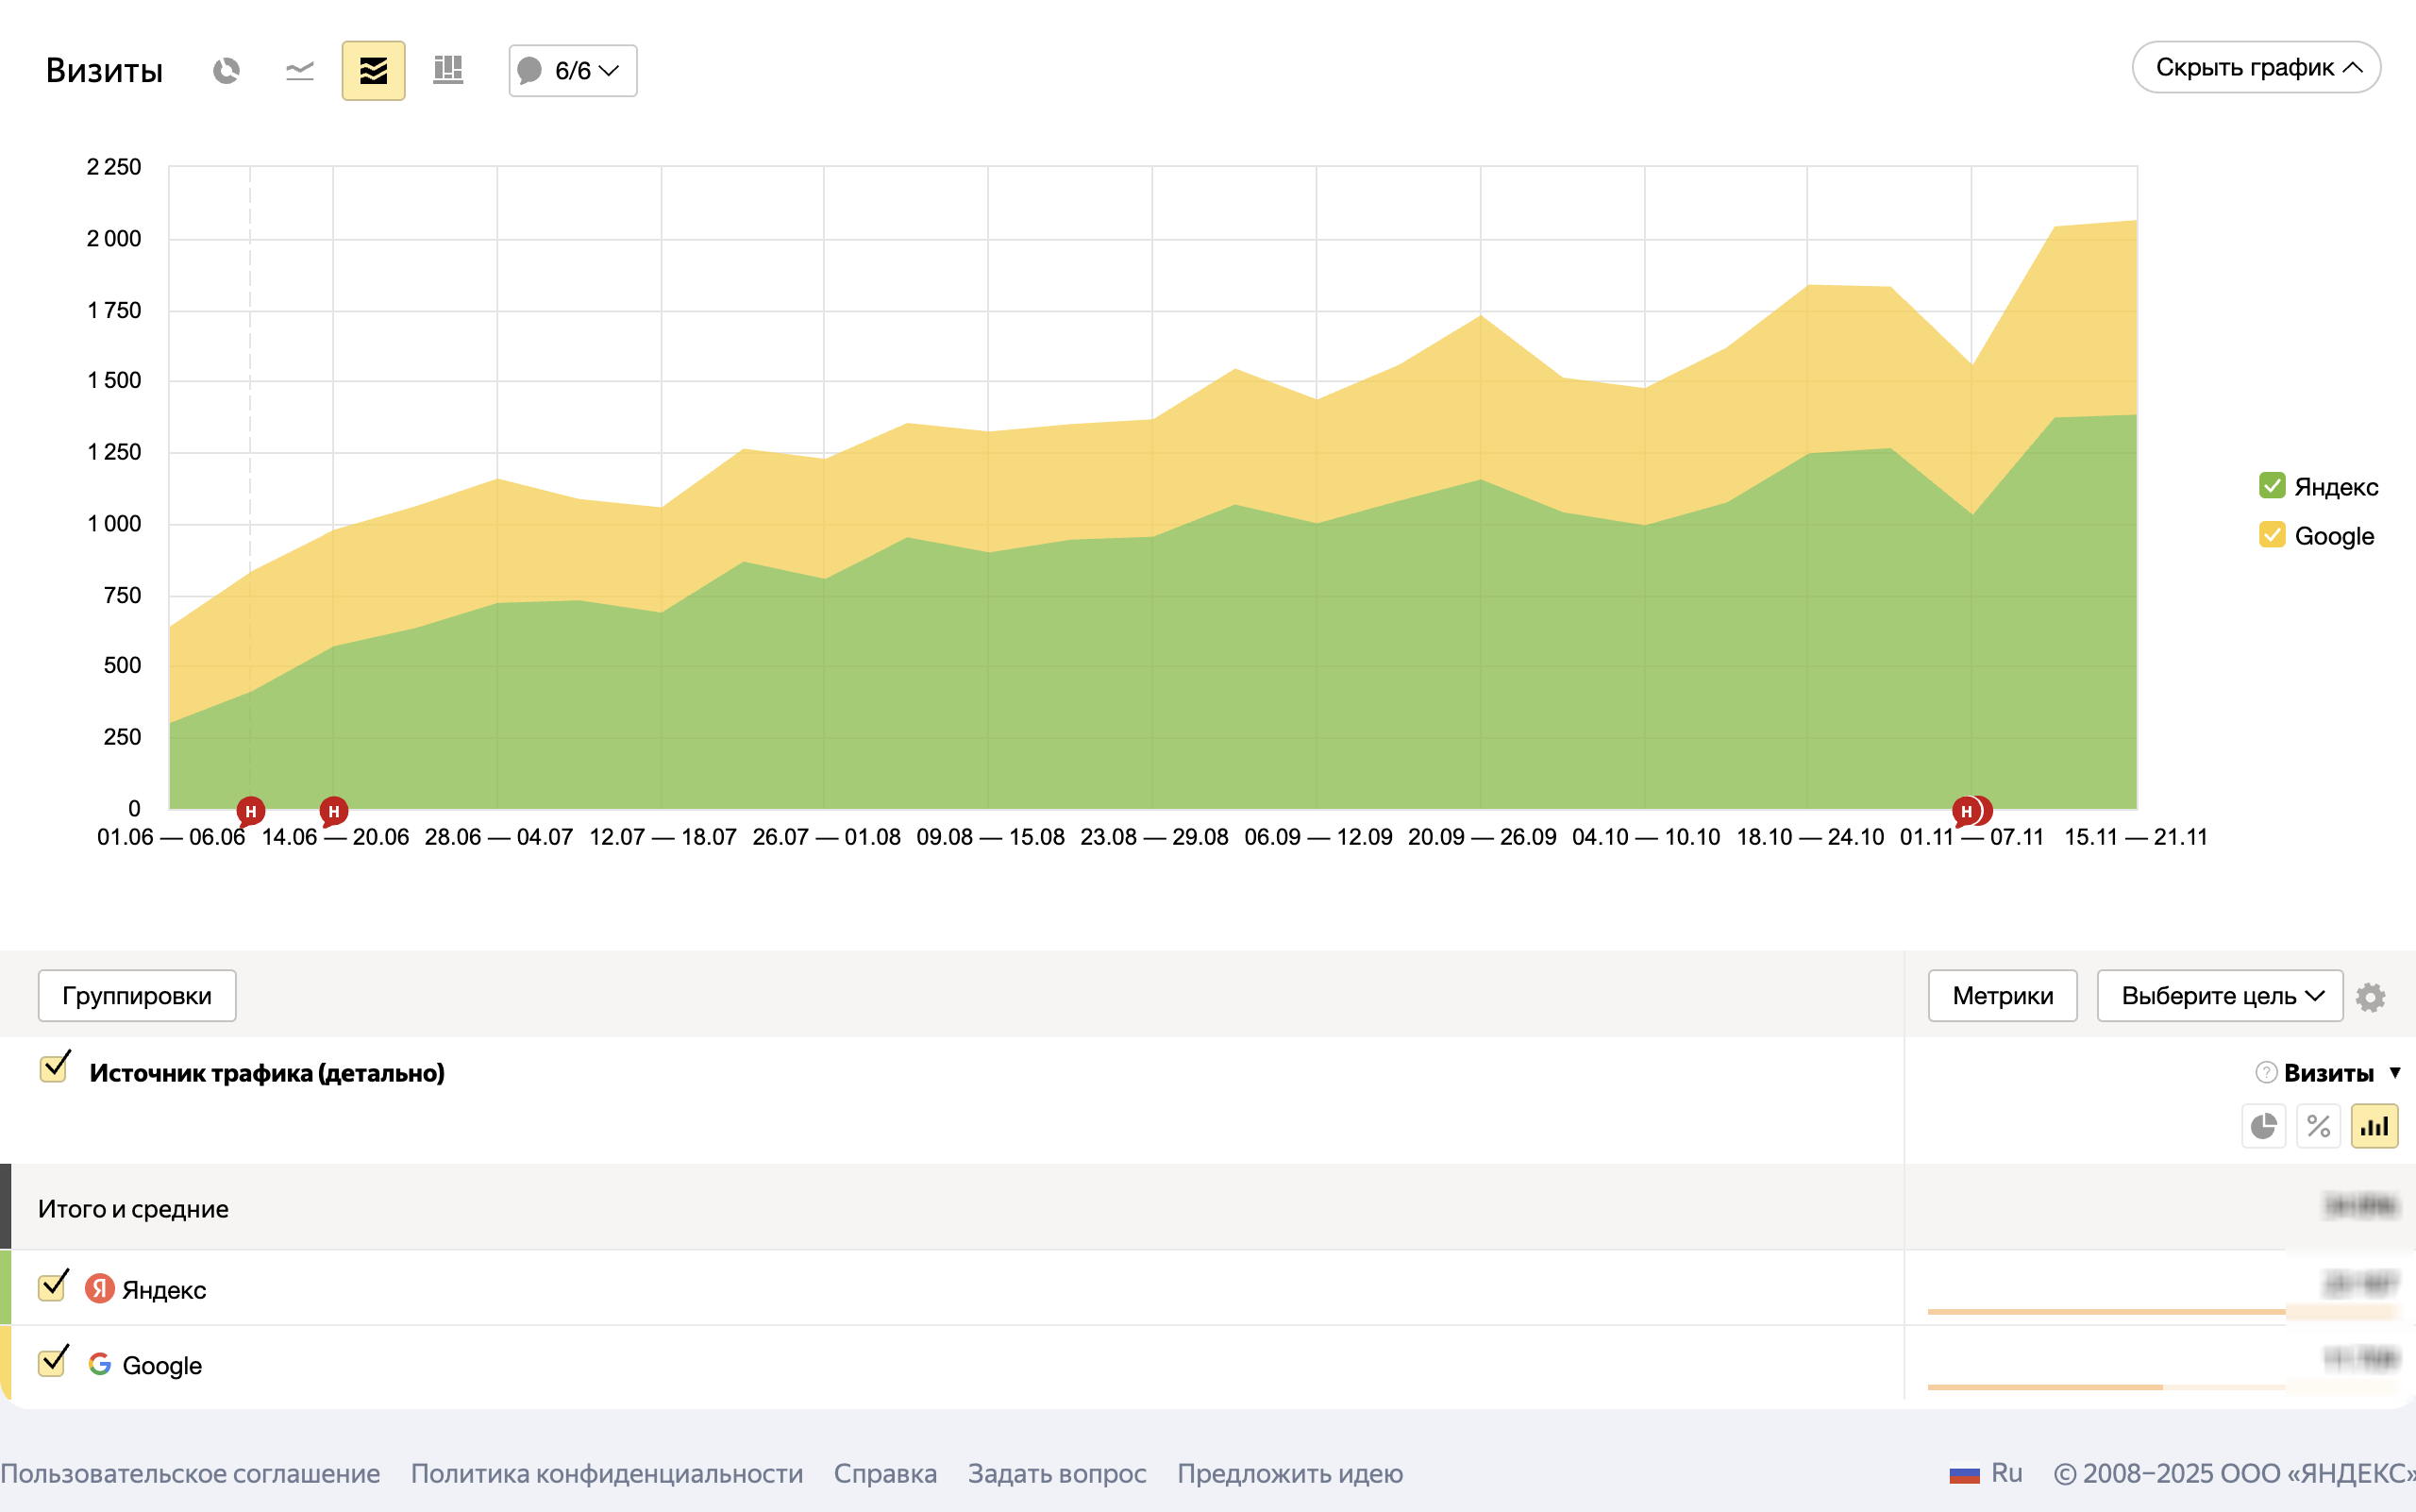Open the note marker near 06.06
2416x1512 pixels.
[x=250, y=811]
